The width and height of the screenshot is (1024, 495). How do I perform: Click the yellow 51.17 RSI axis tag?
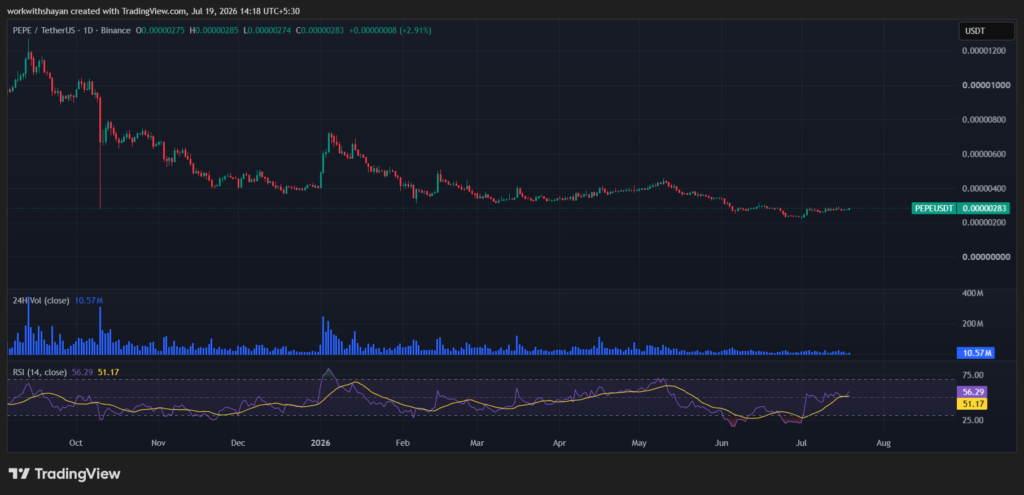coord(972,404)
